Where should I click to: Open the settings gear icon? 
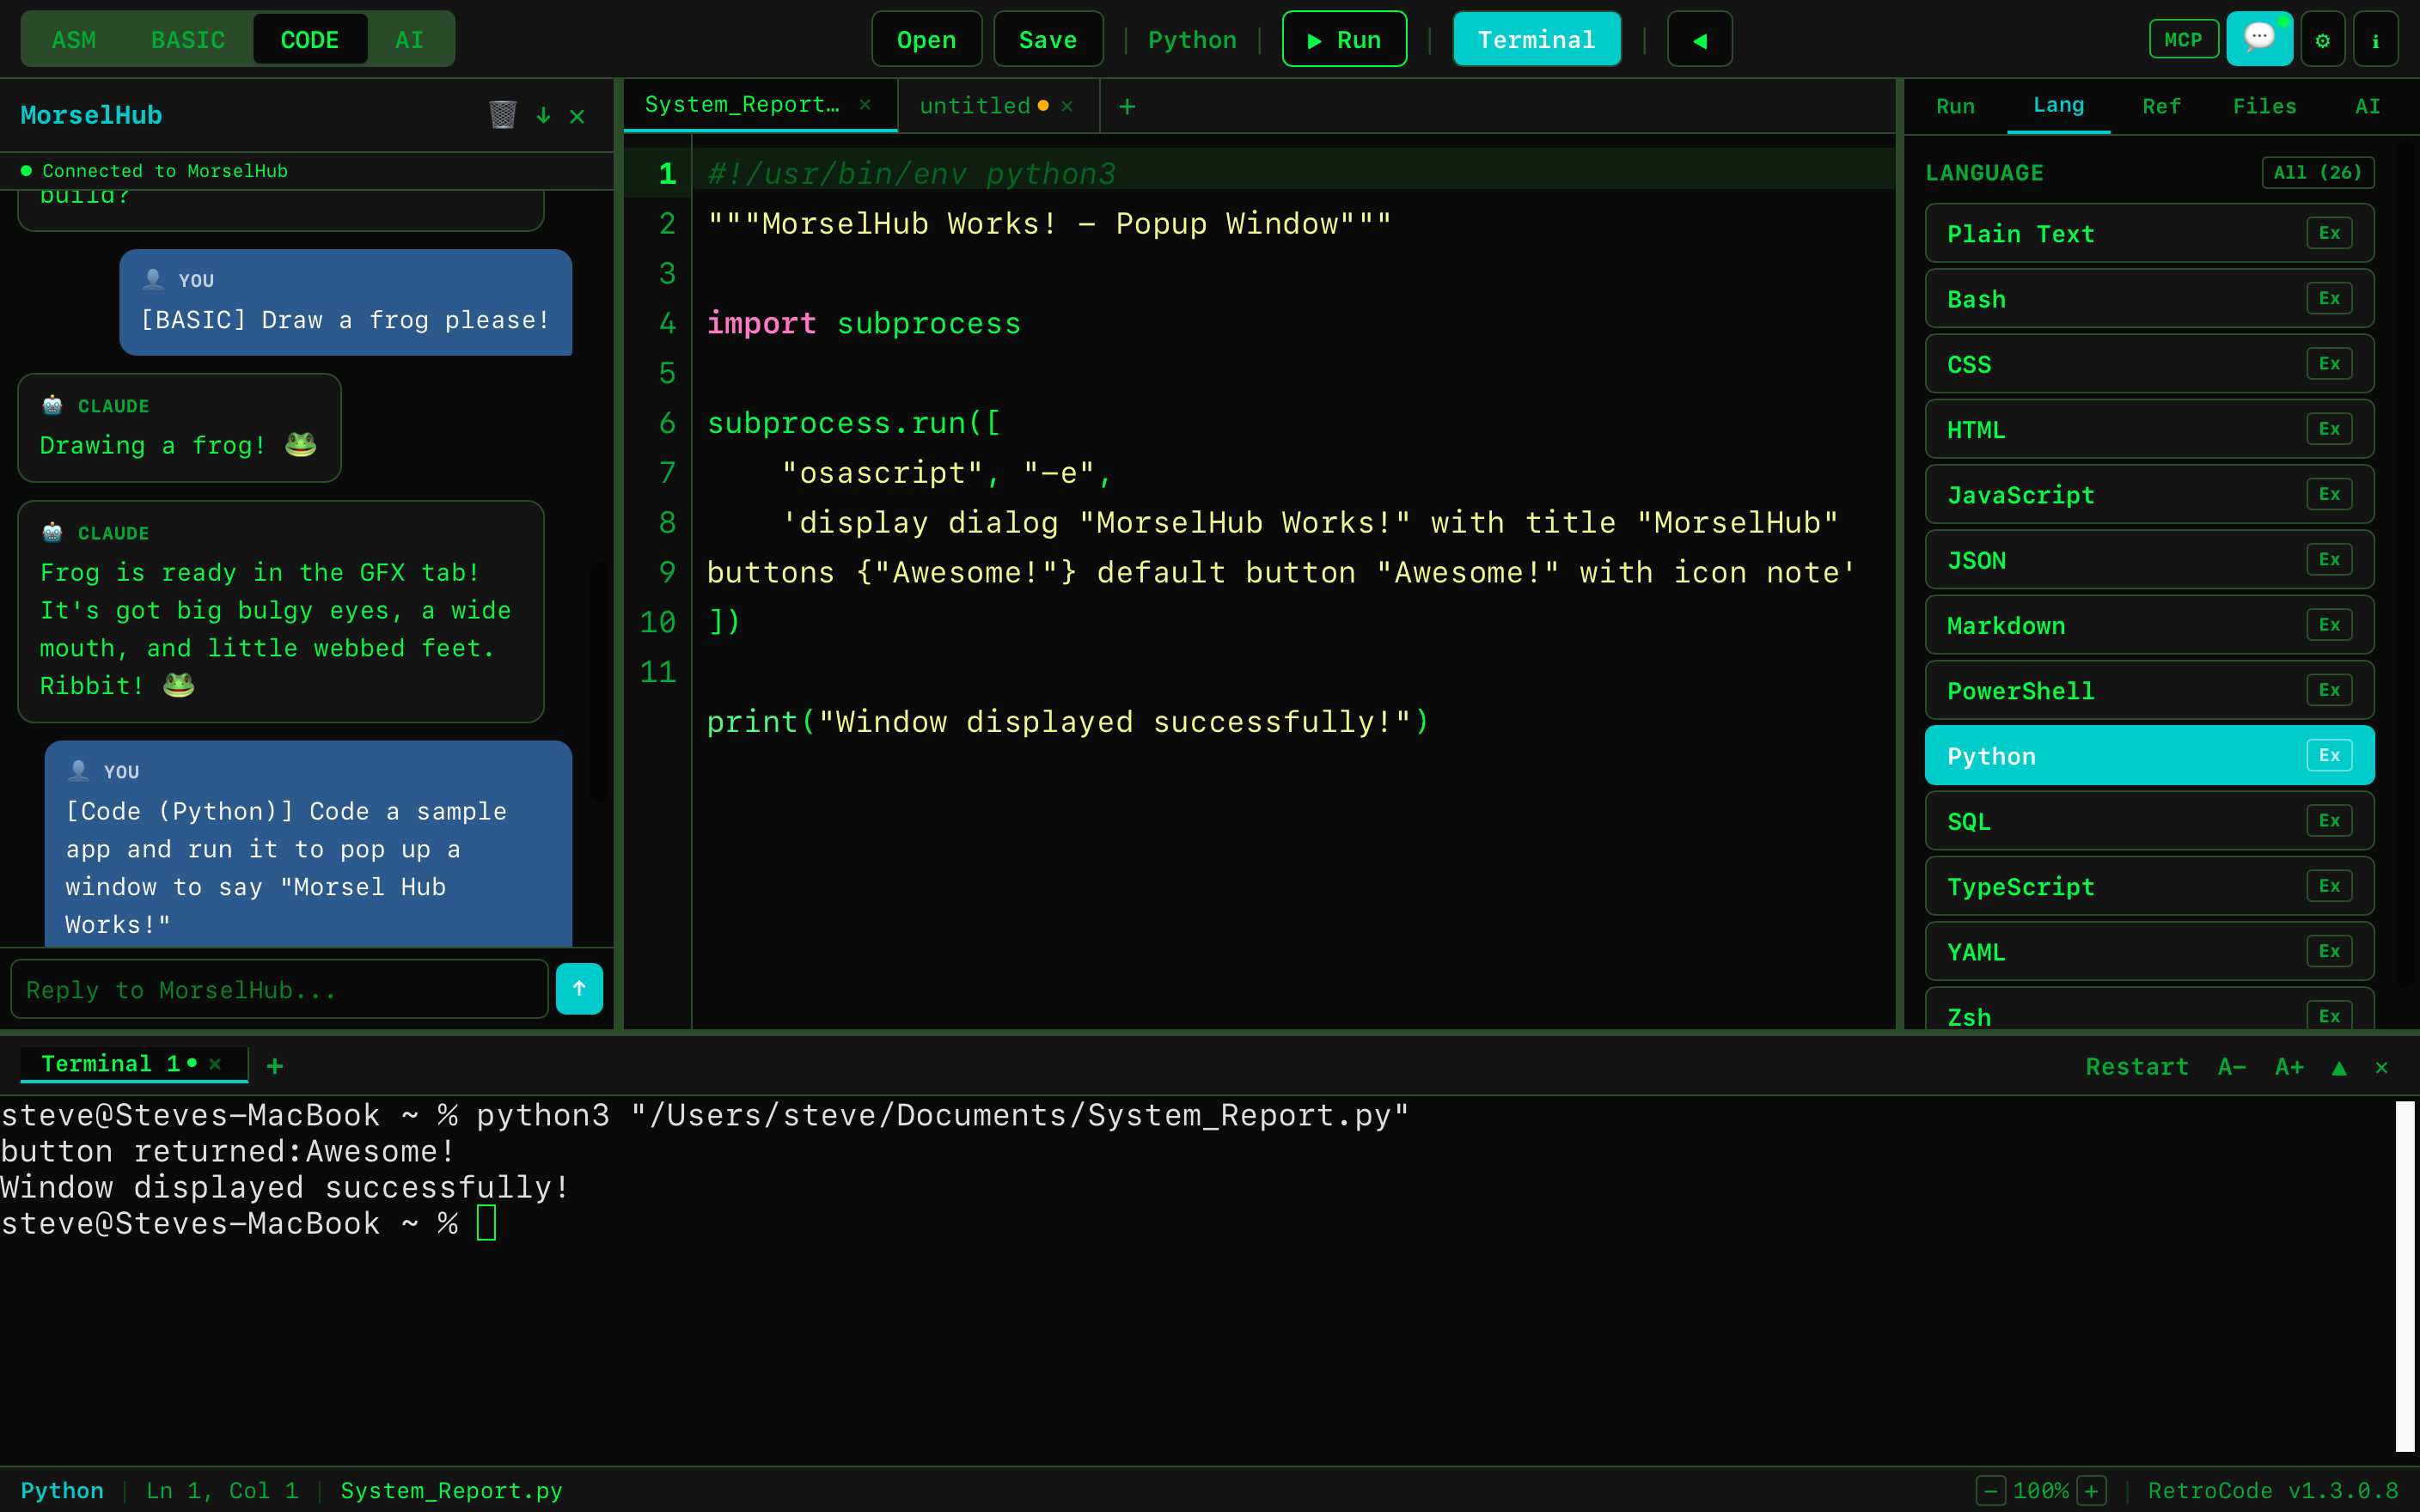point(2323,39)
